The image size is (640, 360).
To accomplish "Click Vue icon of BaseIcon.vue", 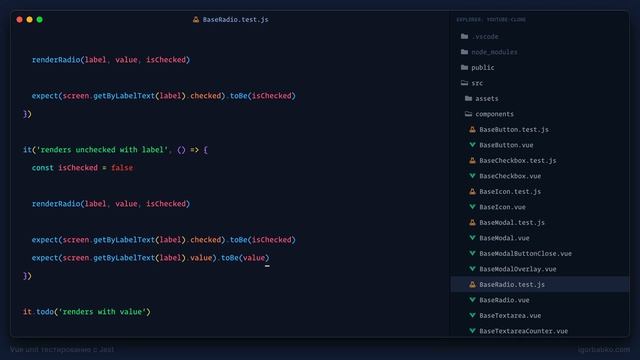I will tap(472, 207).
